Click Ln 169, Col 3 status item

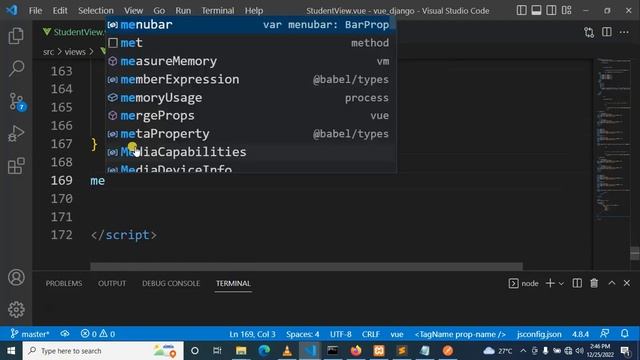(252, 334)
